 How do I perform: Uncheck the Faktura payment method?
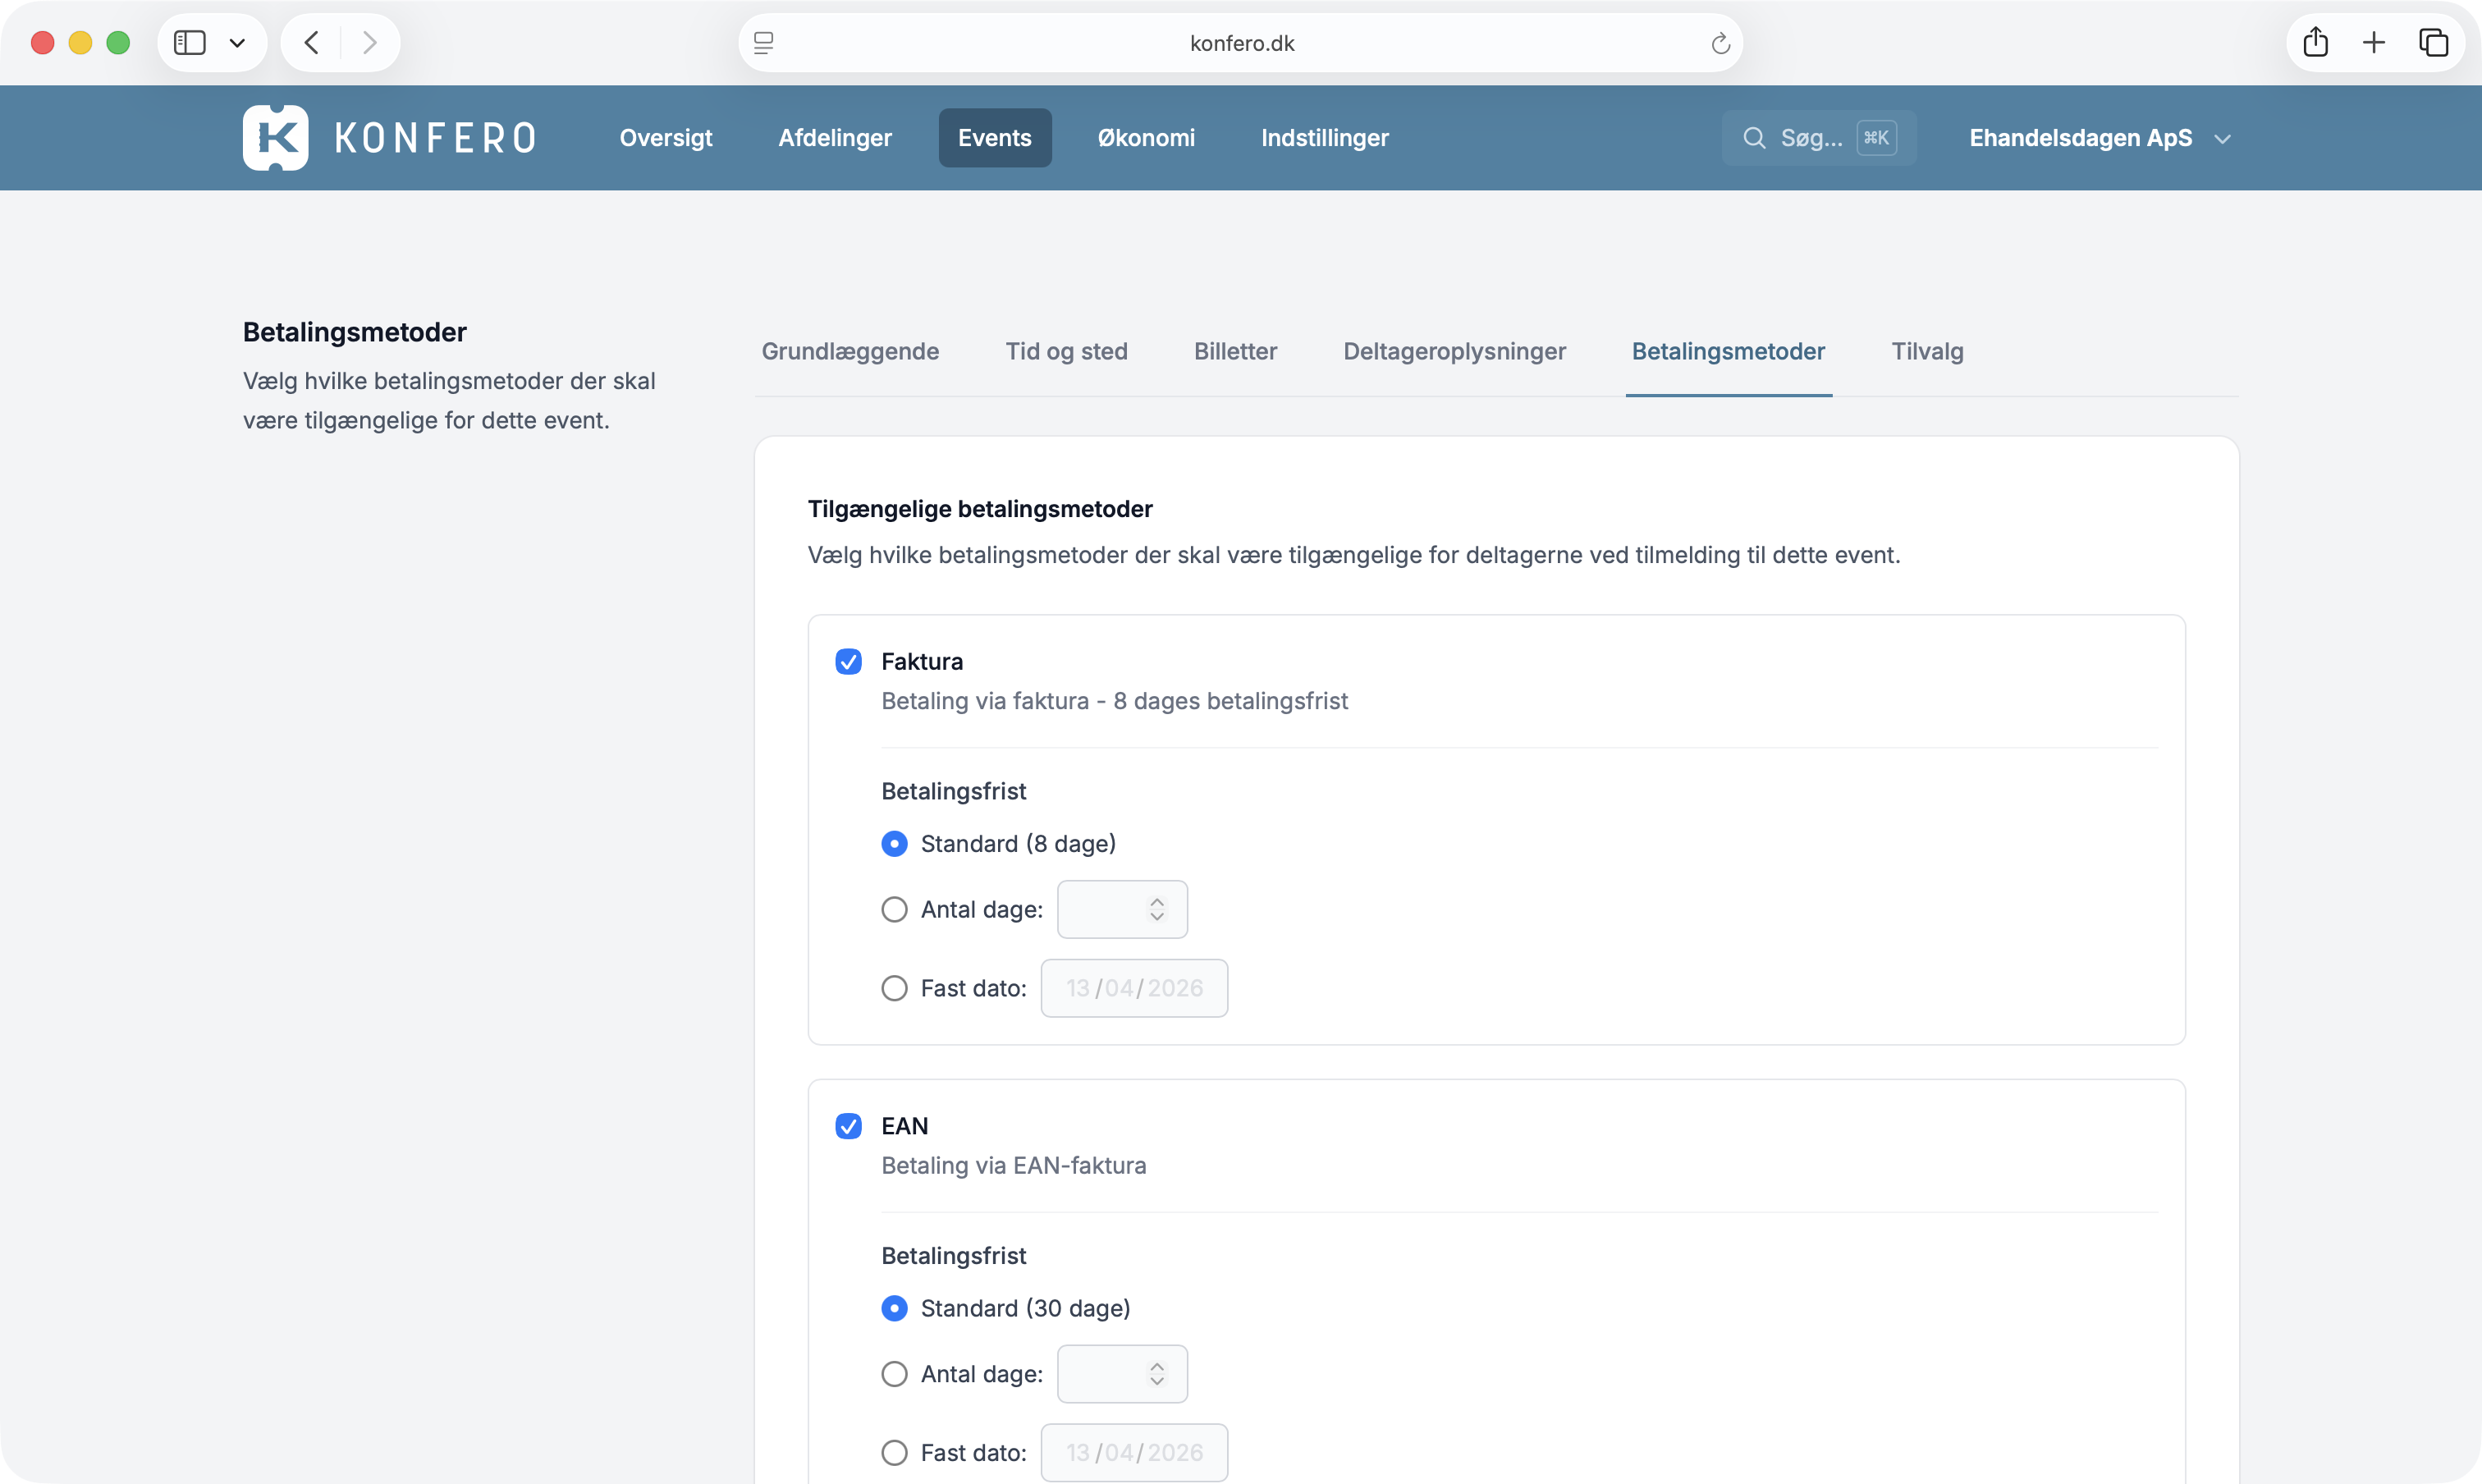pyautogui.click(x=848, y=661)
